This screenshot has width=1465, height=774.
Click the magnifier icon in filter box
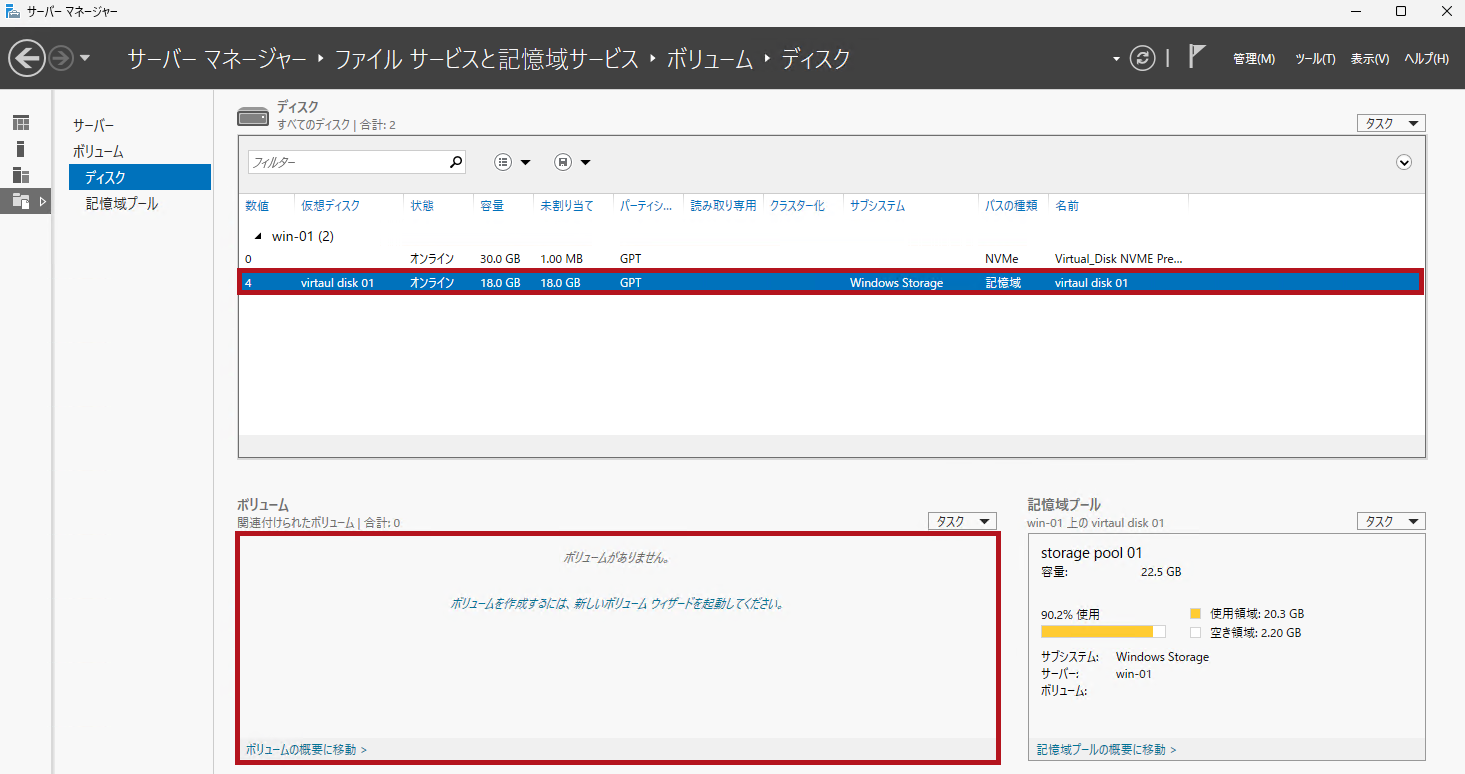[456, 162]
